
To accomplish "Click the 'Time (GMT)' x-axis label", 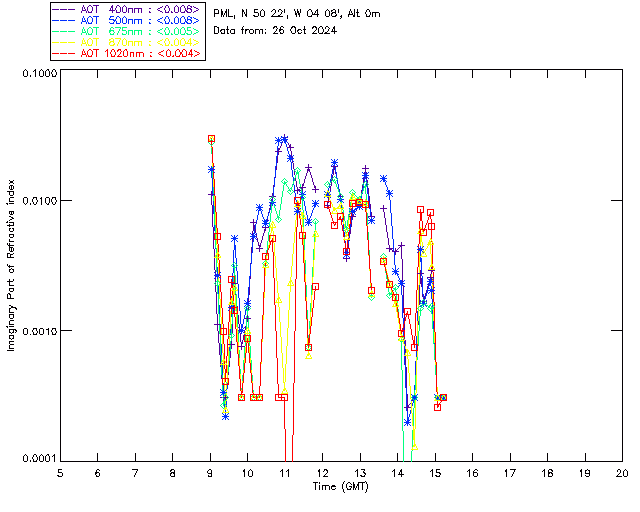I will tap(340, 487).
